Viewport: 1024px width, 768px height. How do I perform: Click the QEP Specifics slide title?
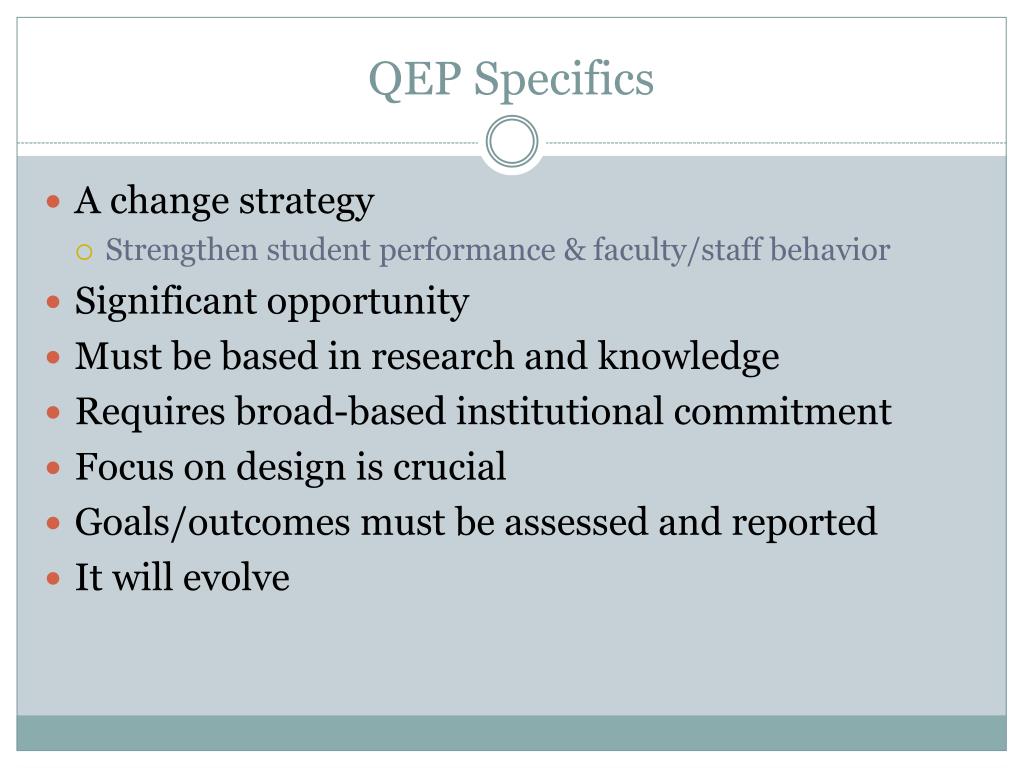511,80
